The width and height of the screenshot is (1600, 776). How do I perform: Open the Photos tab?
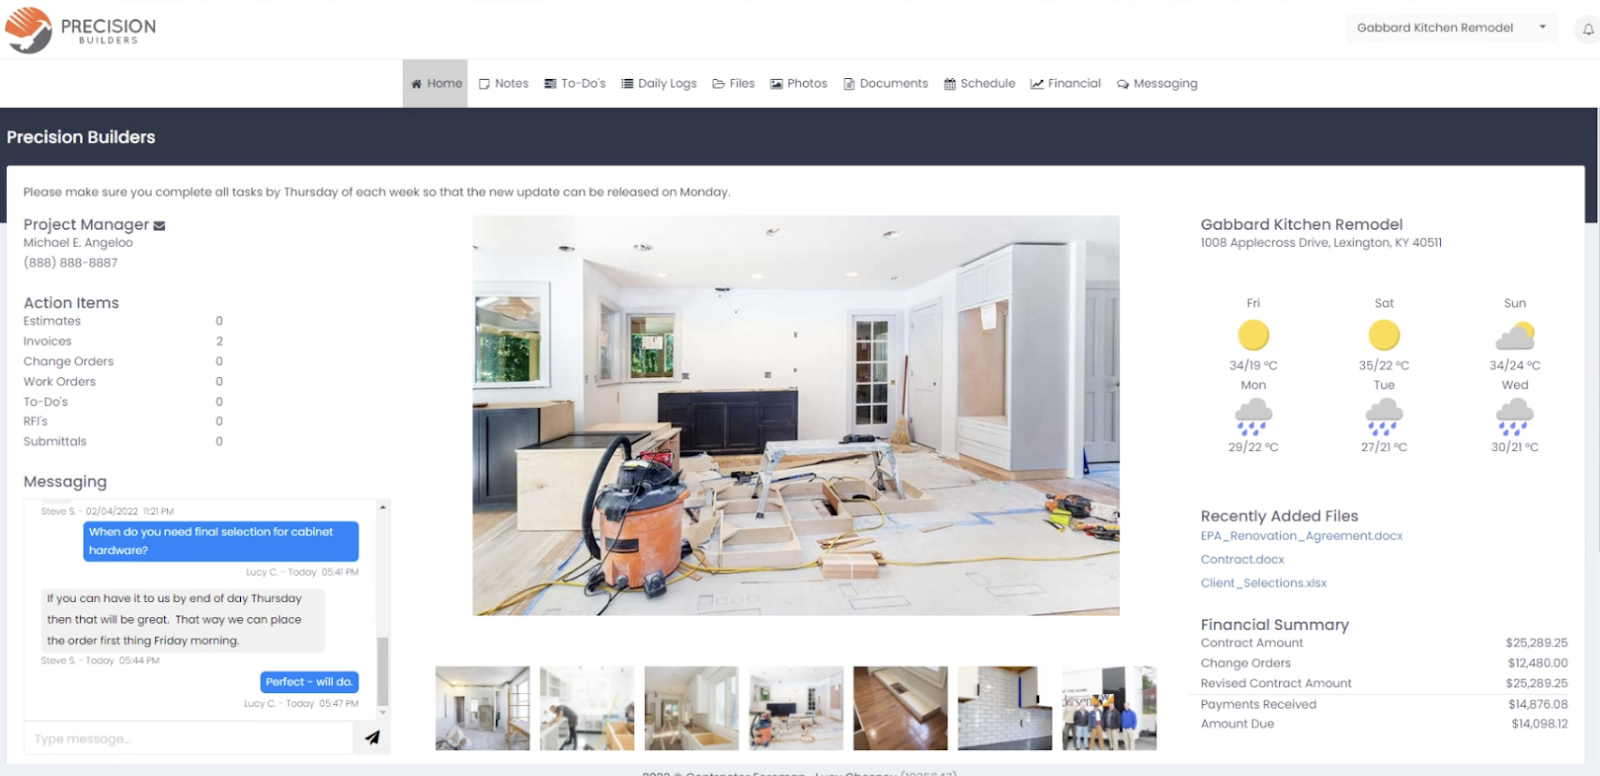point(799,83)
